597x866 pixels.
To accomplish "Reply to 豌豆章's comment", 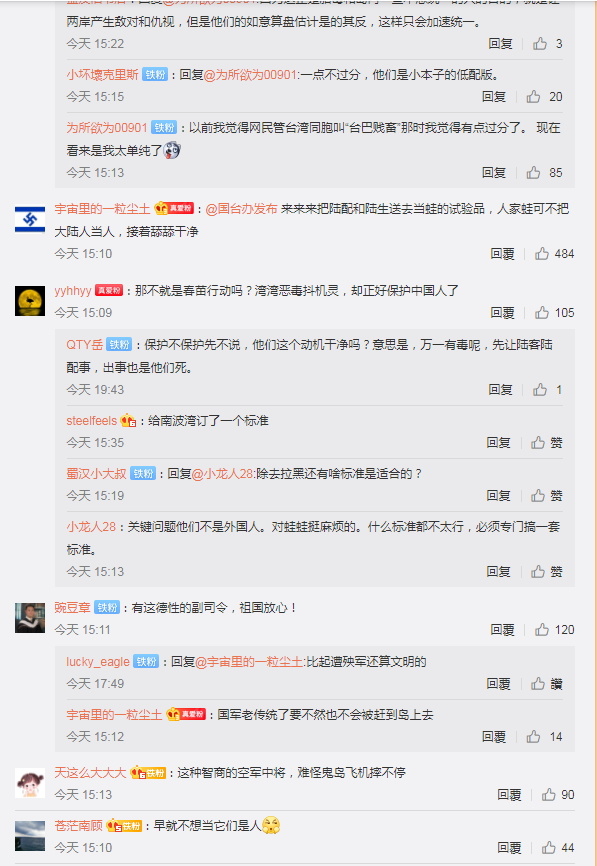I will click(502, 630).
